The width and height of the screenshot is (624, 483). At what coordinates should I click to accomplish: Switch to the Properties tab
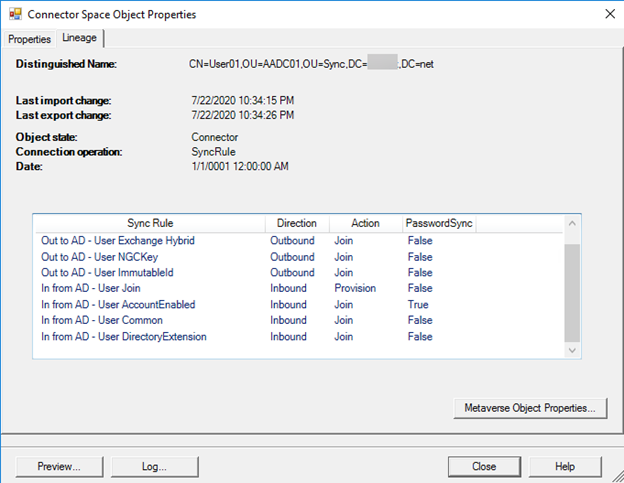[29, 39]
